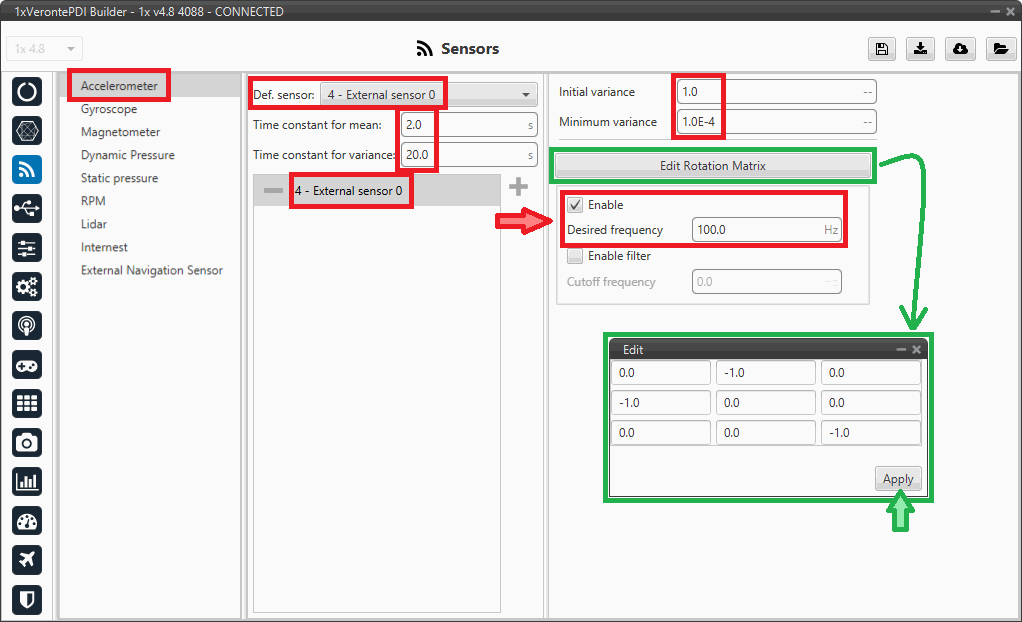Select External Navigation Sensor entry

[152, 270]
